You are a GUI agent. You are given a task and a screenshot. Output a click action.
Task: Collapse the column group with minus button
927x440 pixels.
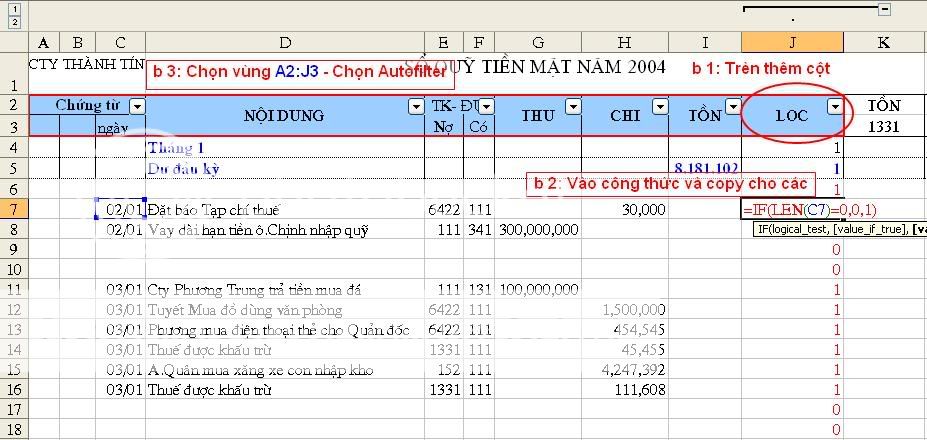click(884, 9)
